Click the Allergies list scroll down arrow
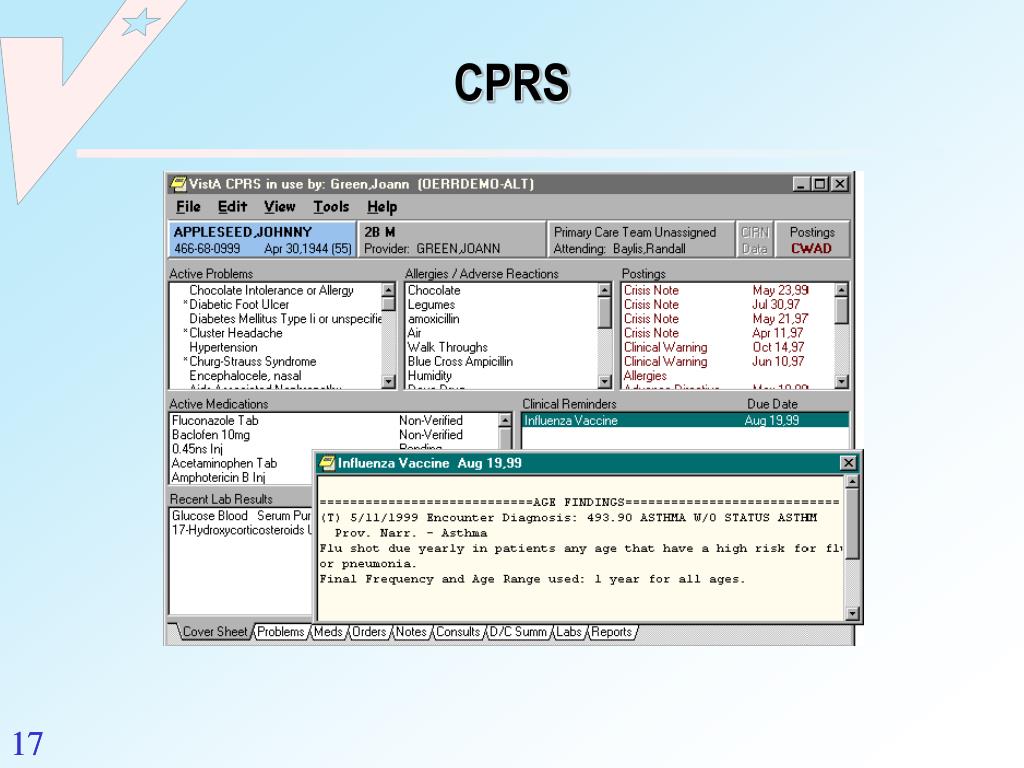1024x768 pixels. pos(605,381)
